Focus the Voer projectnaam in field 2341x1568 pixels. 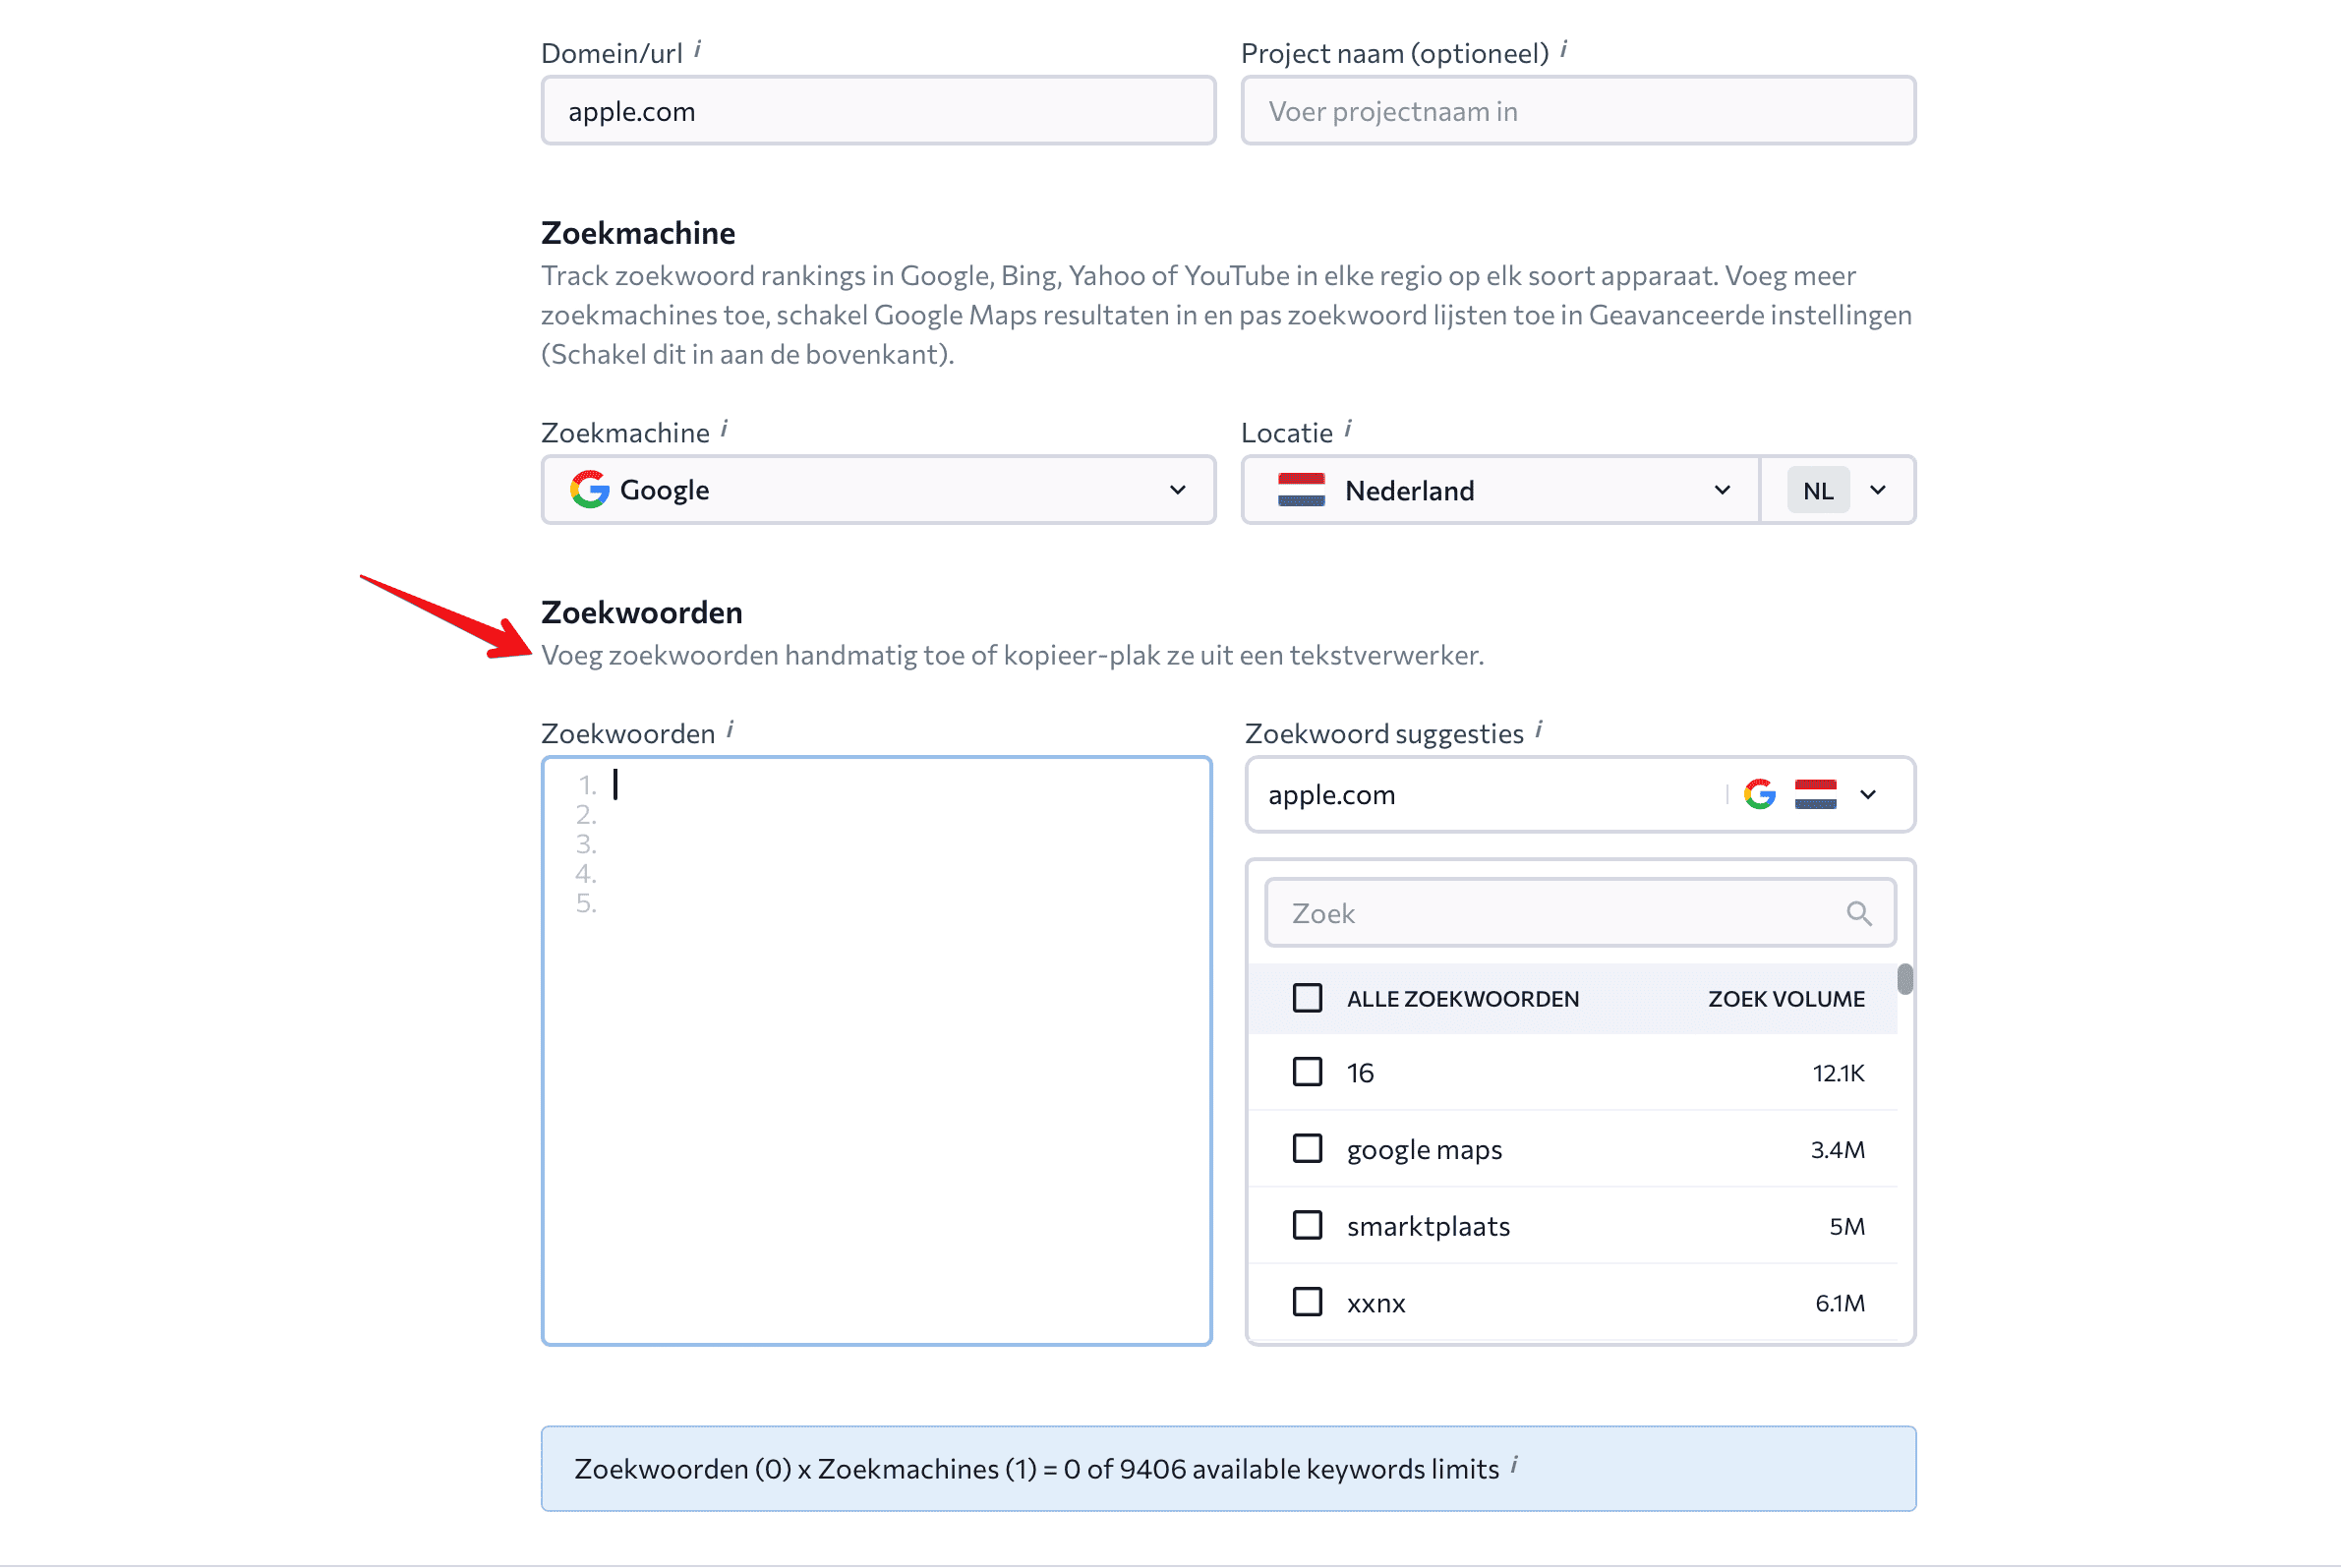(x=1578, y=111)
